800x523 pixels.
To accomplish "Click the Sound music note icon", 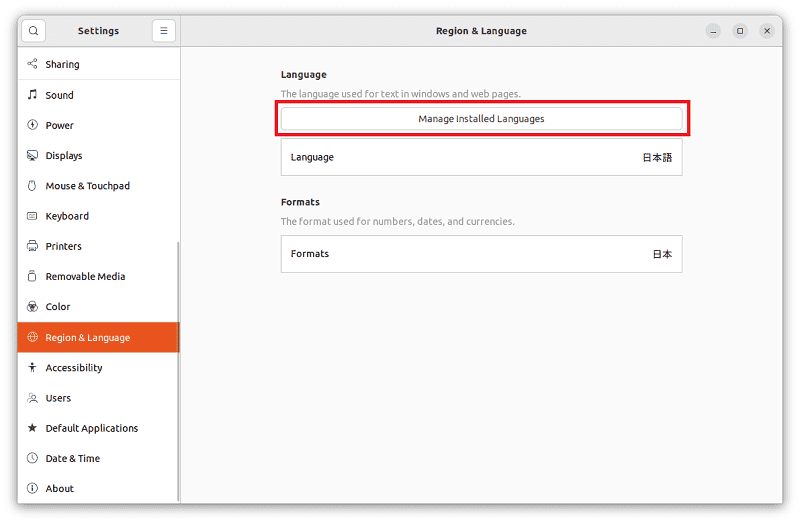I will pyautogui.click(x=32, y=94).
